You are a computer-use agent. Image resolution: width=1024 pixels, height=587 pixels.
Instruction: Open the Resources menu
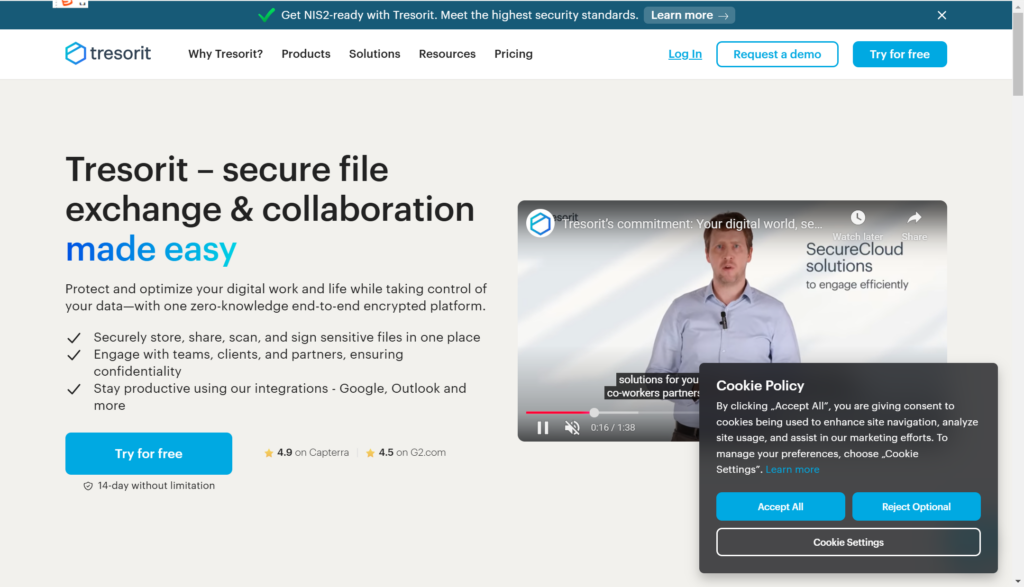447,54
